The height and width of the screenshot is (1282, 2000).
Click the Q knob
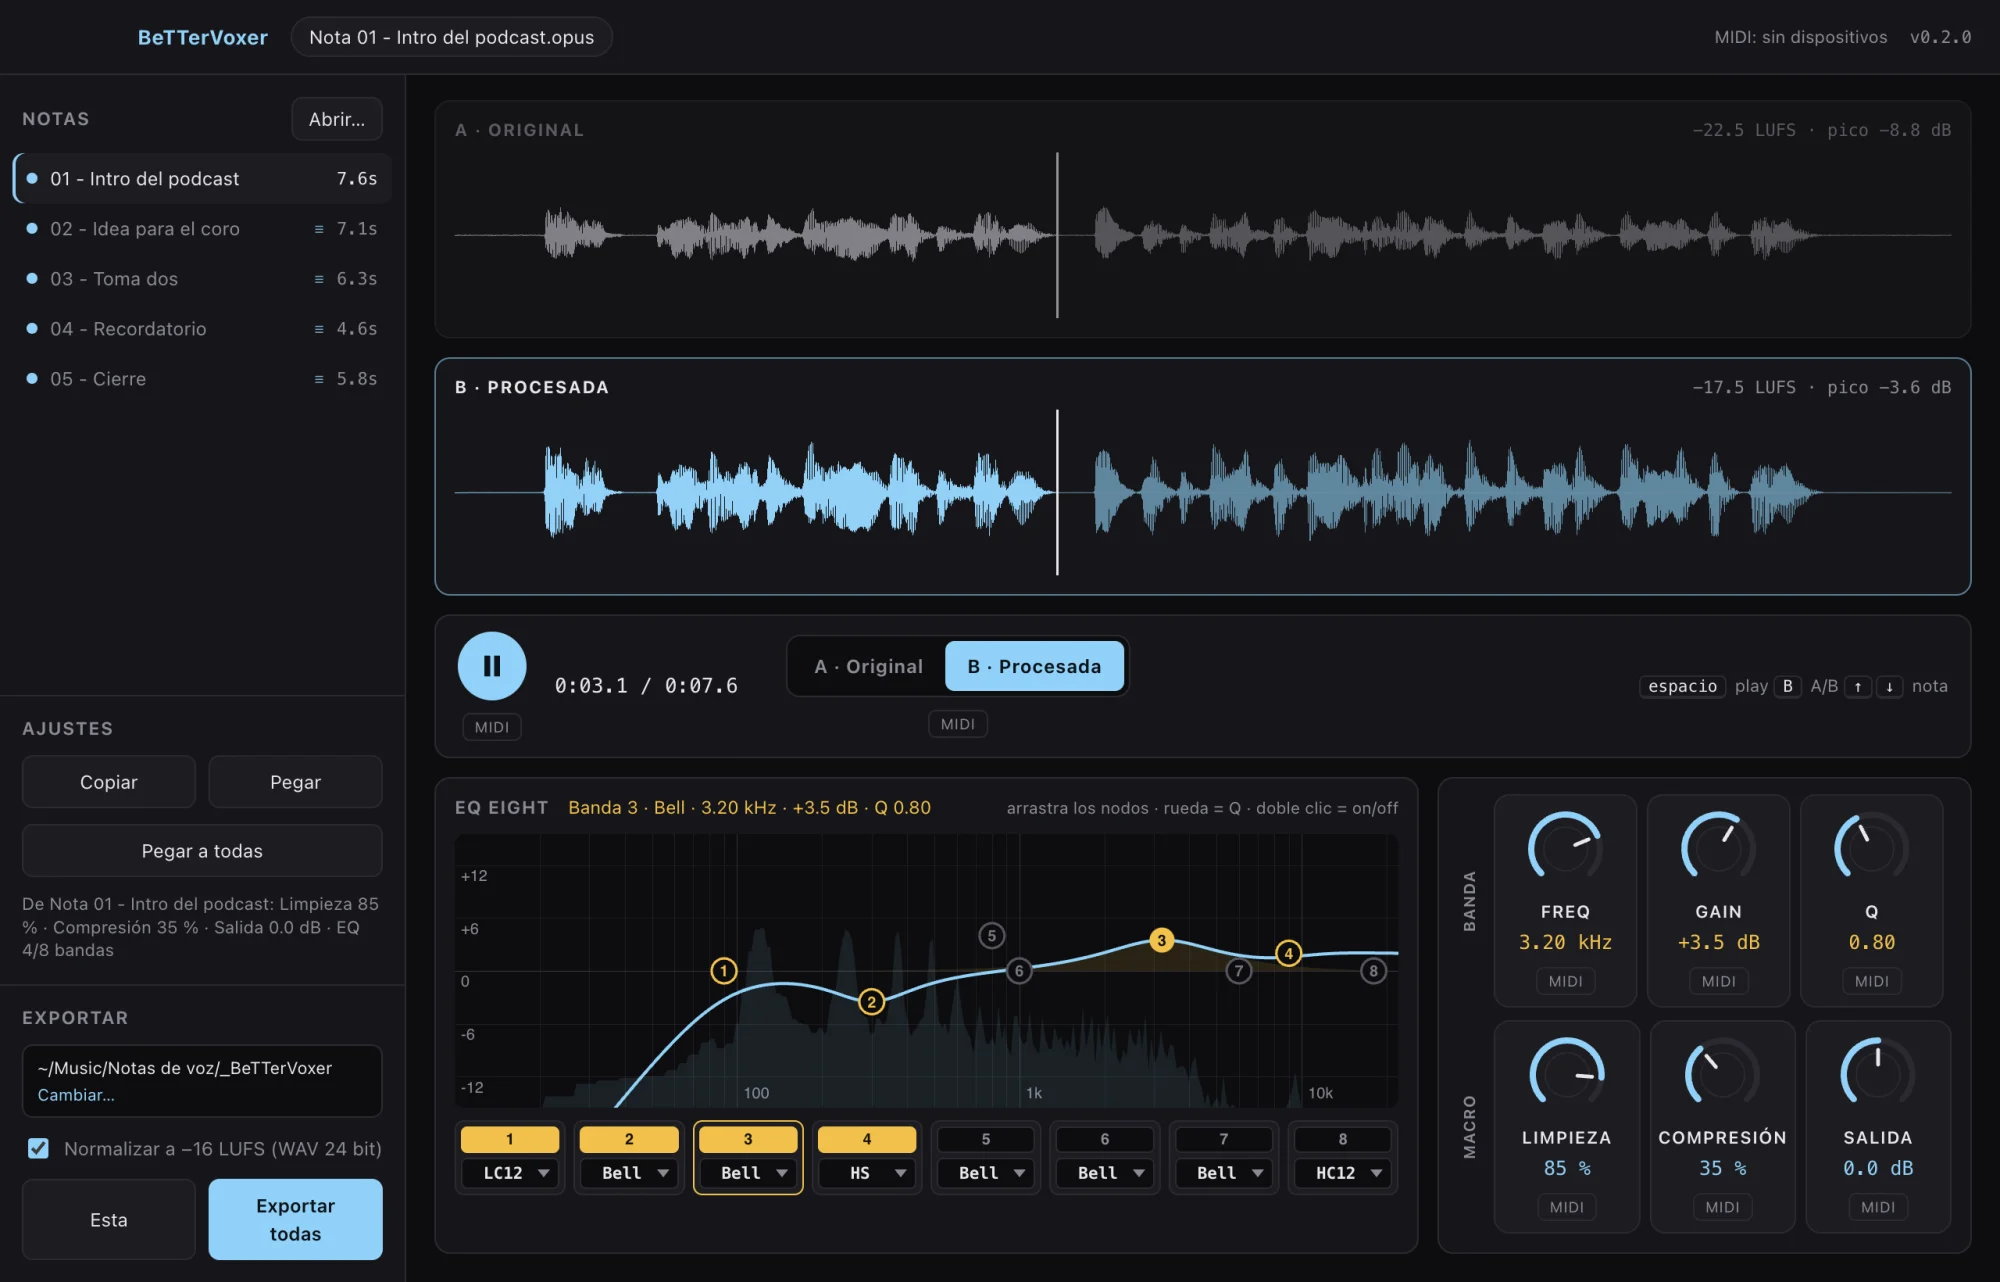point(1871,848)
